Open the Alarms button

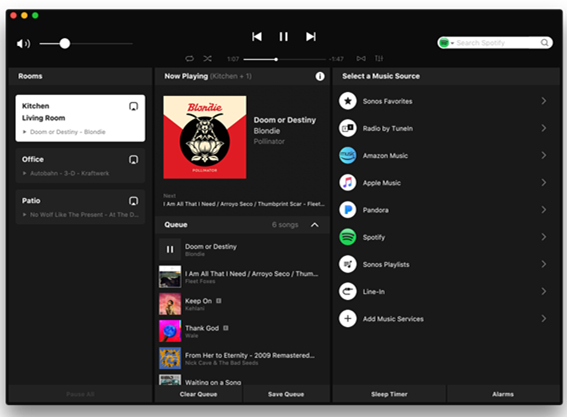pyautogui.click(x=503, y=394)
